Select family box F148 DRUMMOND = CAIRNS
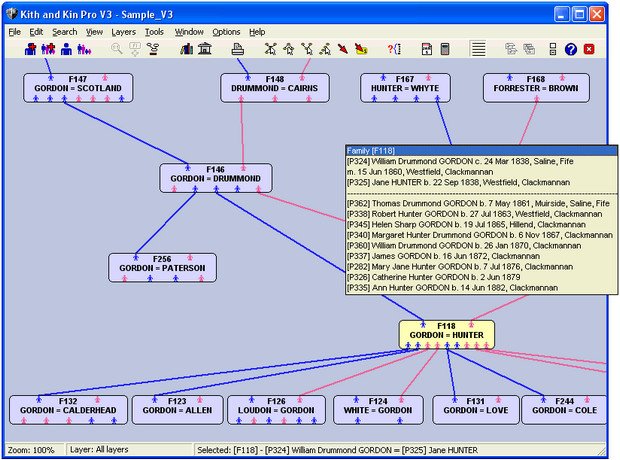Viewport: 620px width, 460px height. pyautogui.click(x=274, y=88)
